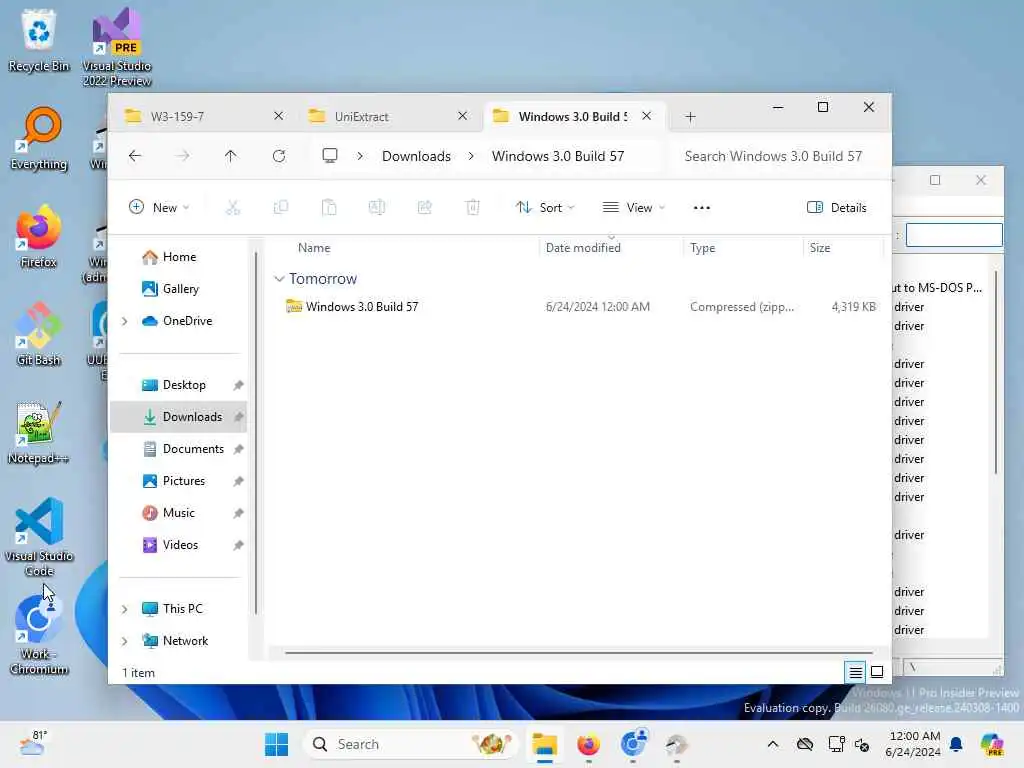The height and width of the screenshot is (768, 1024).
Task: Click clock showing 12:00 AM 6/24/2024
Action: tap(913, 744)
